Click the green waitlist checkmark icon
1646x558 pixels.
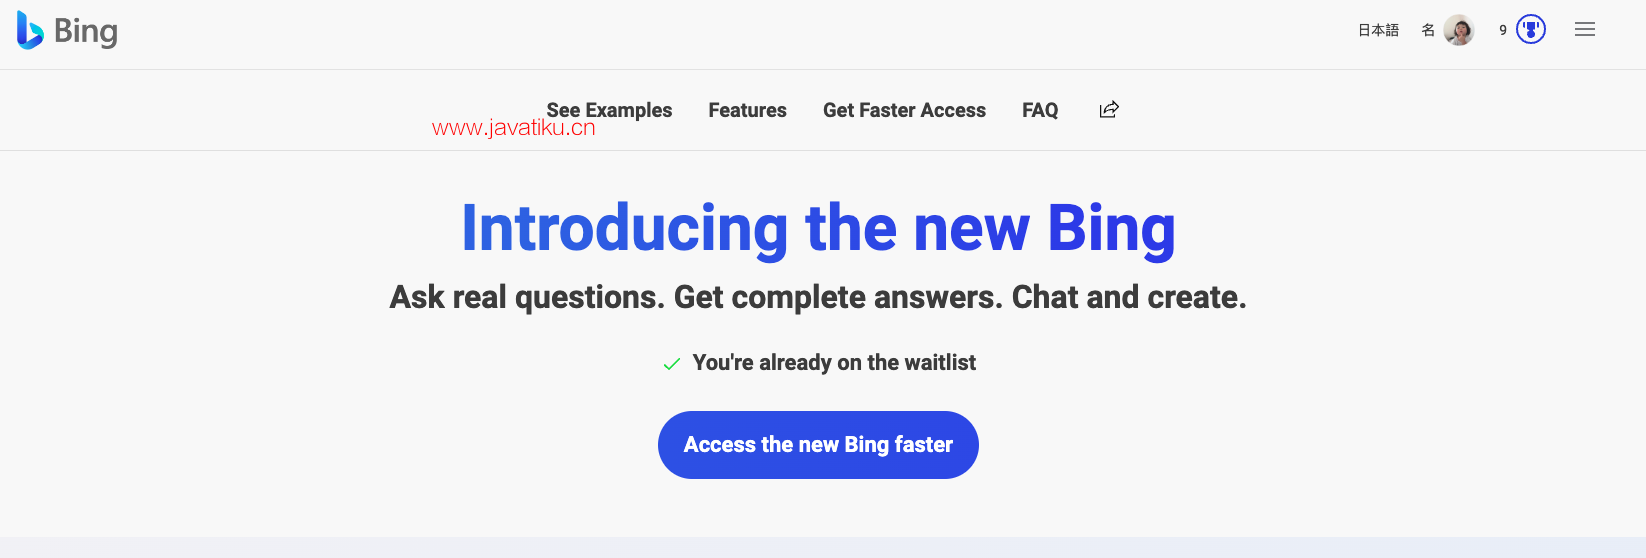point(672,364)
